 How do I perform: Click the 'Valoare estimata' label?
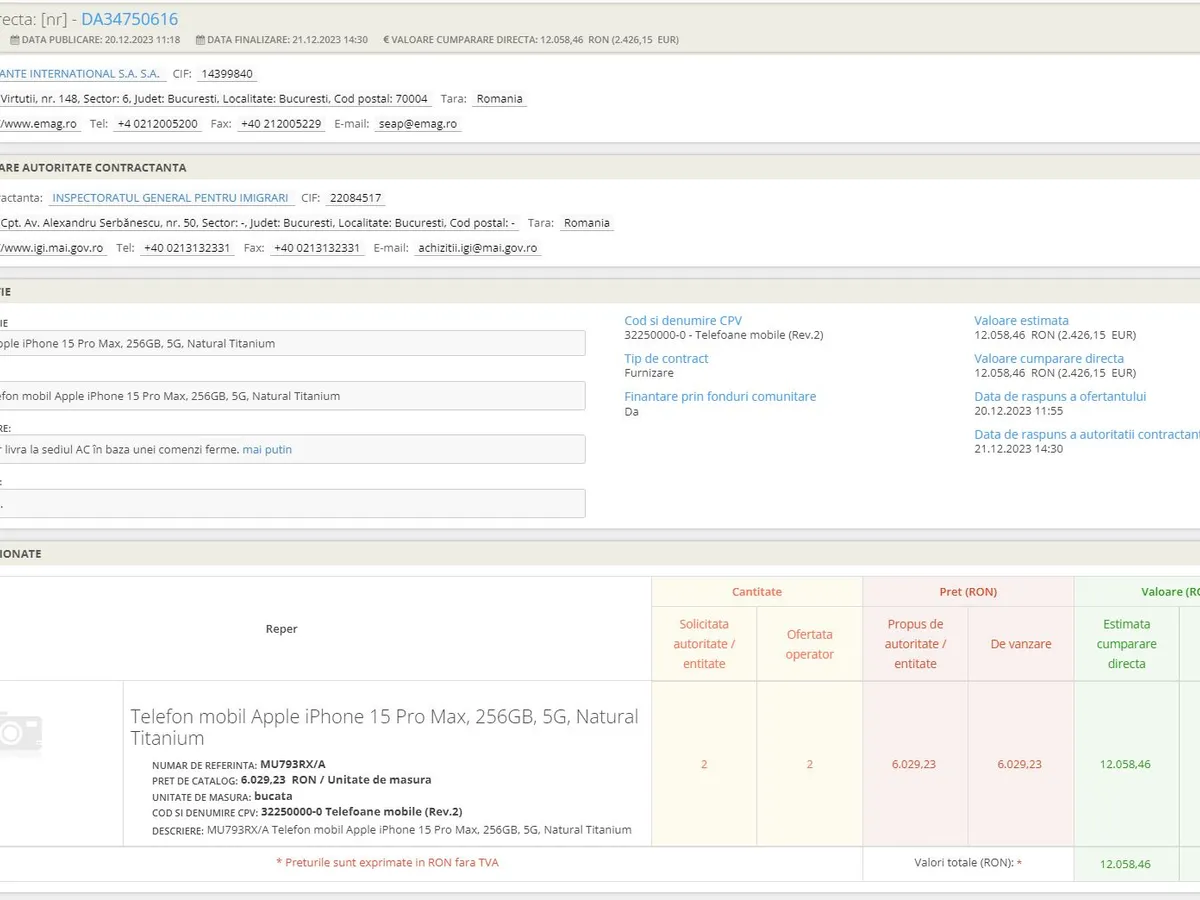click(x=1021, y=321)
